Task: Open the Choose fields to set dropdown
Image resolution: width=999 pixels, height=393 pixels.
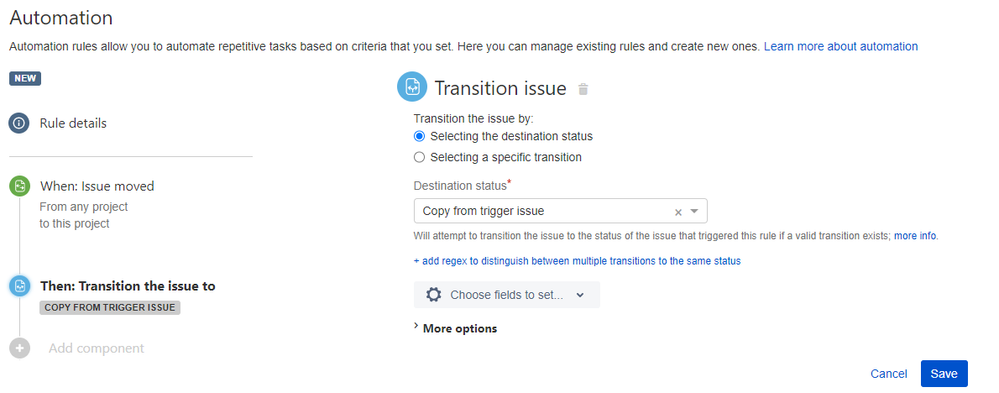Action: (x=507, y=295)
